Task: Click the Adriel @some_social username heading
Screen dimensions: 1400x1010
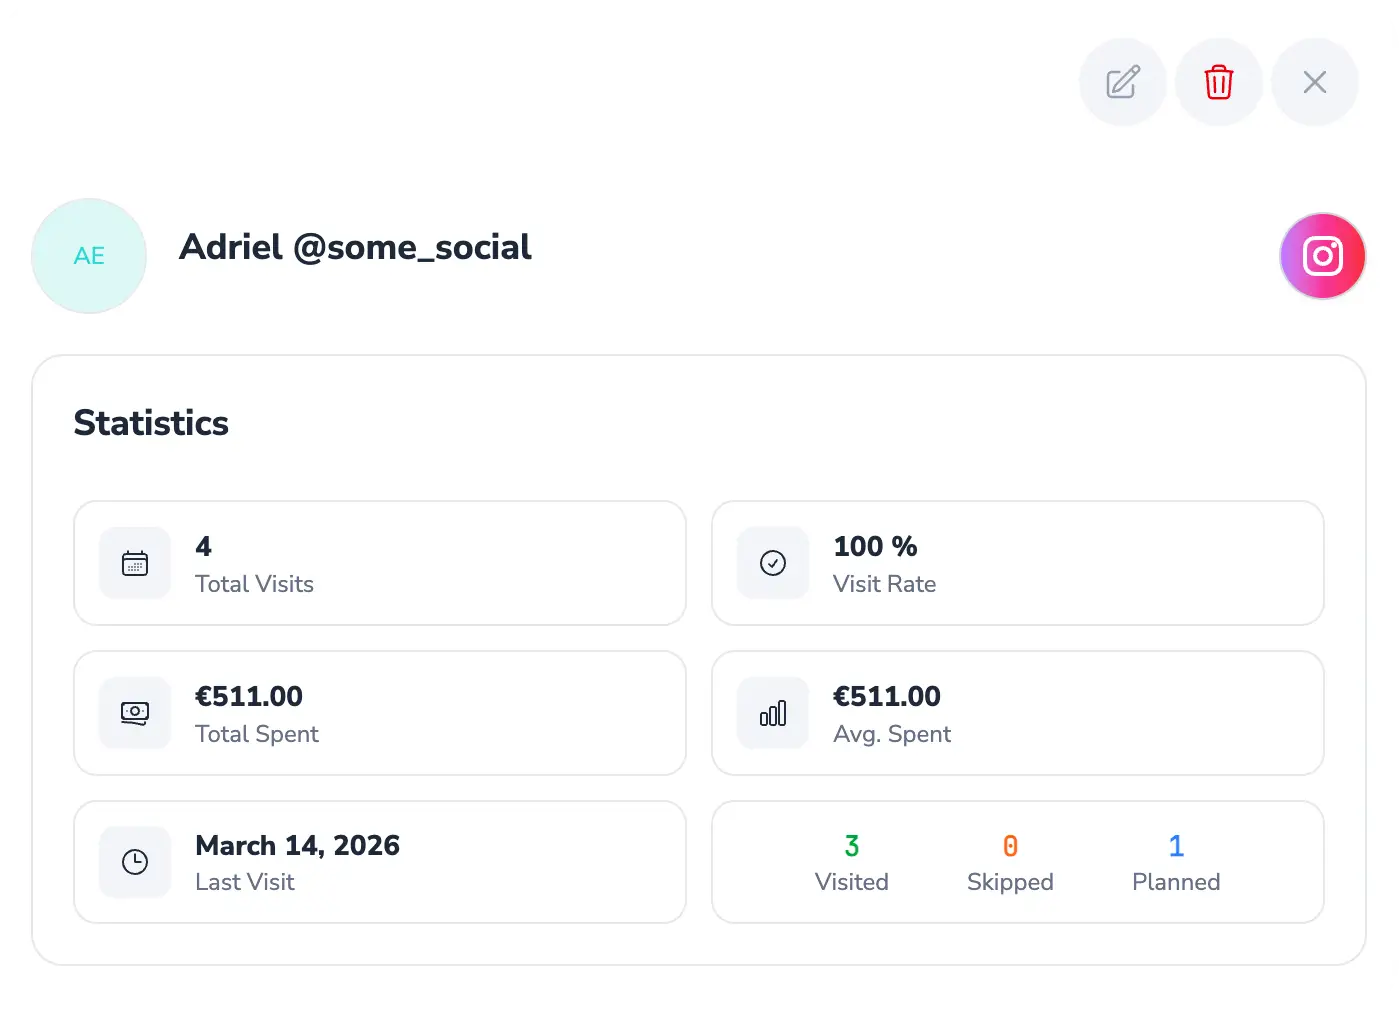Action: pos(355,247)
